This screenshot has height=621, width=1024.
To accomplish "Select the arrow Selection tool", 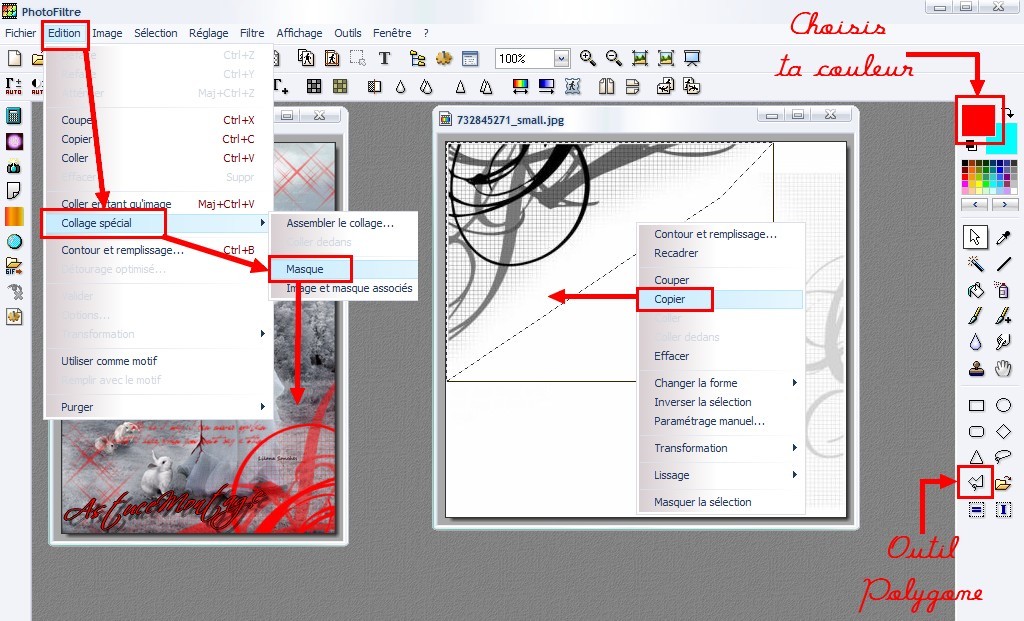I will tap(975, 237).
